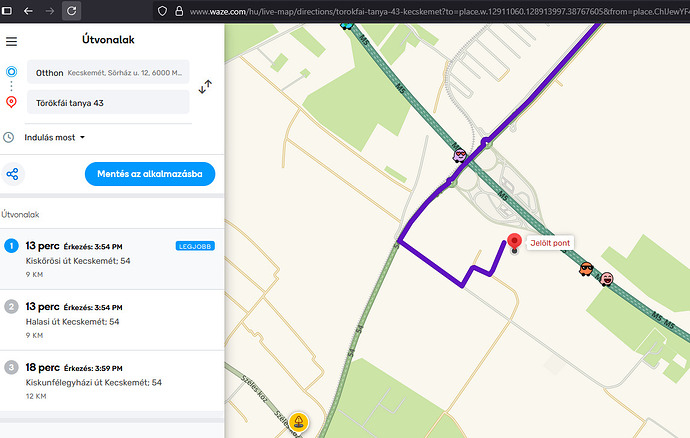The height and width of the screenshot is (438, 690).
Task: Click the yellow hazard alert marker
Action: click(298, 422)
